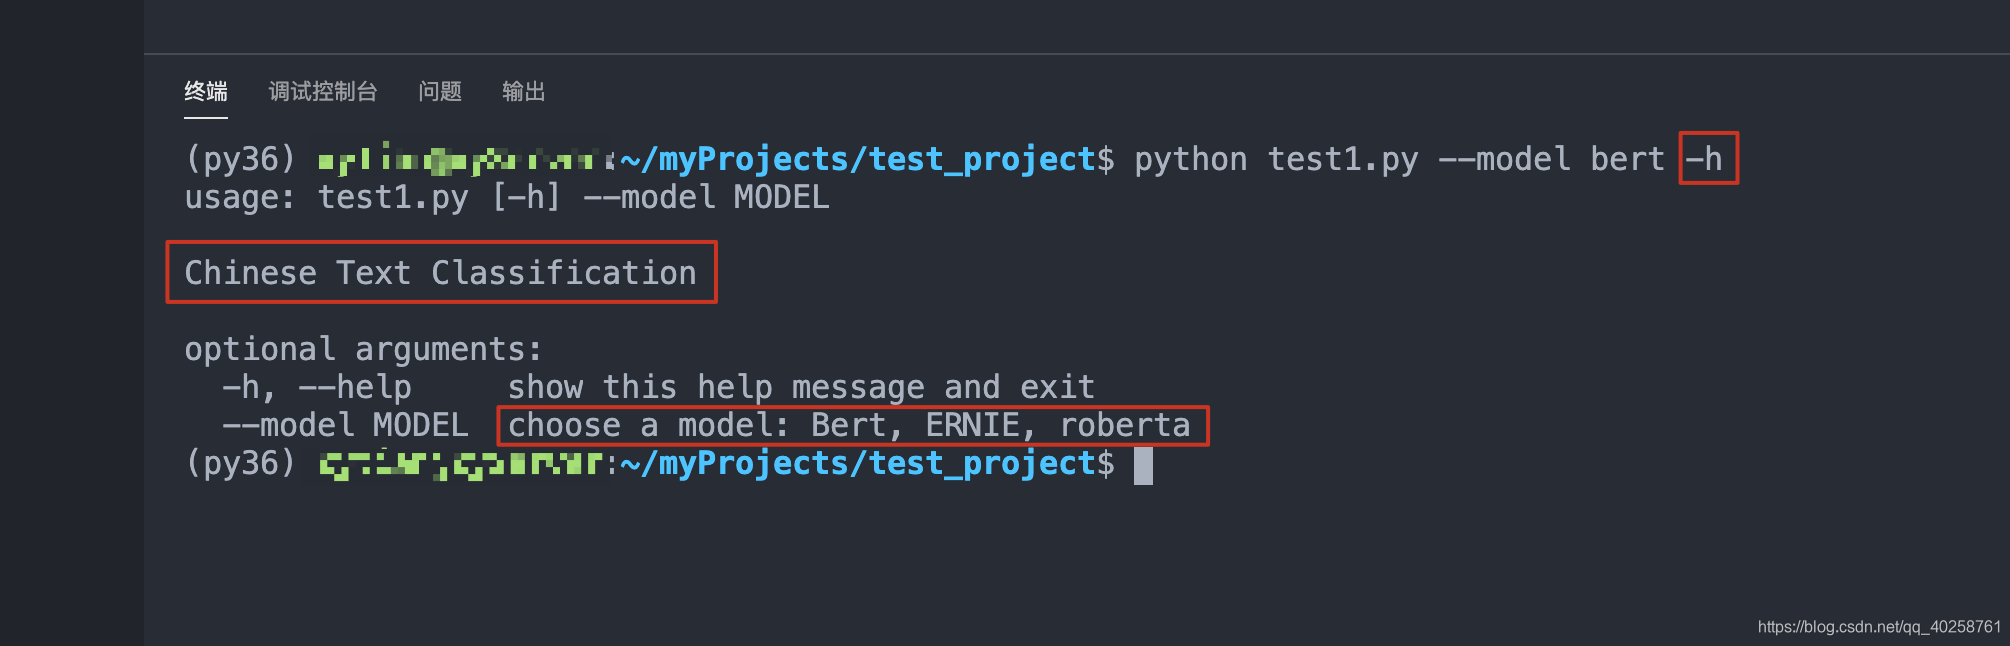
Task: Select the boxed choose a model description
Action: pos(852,424)
